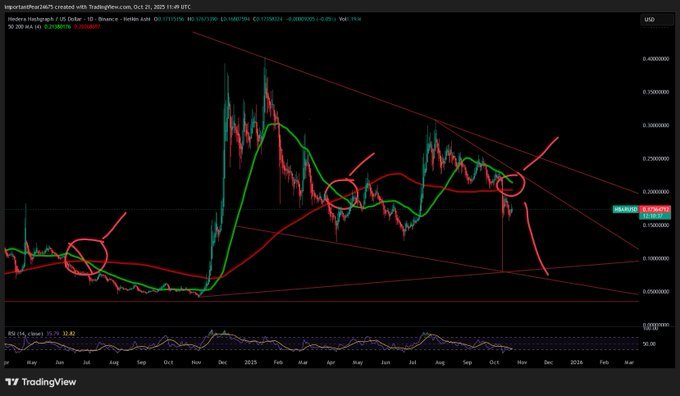Viewport: 680px width, 396px height.
Task: Click the 2026 label on time axis
Action: coord(576,362)
